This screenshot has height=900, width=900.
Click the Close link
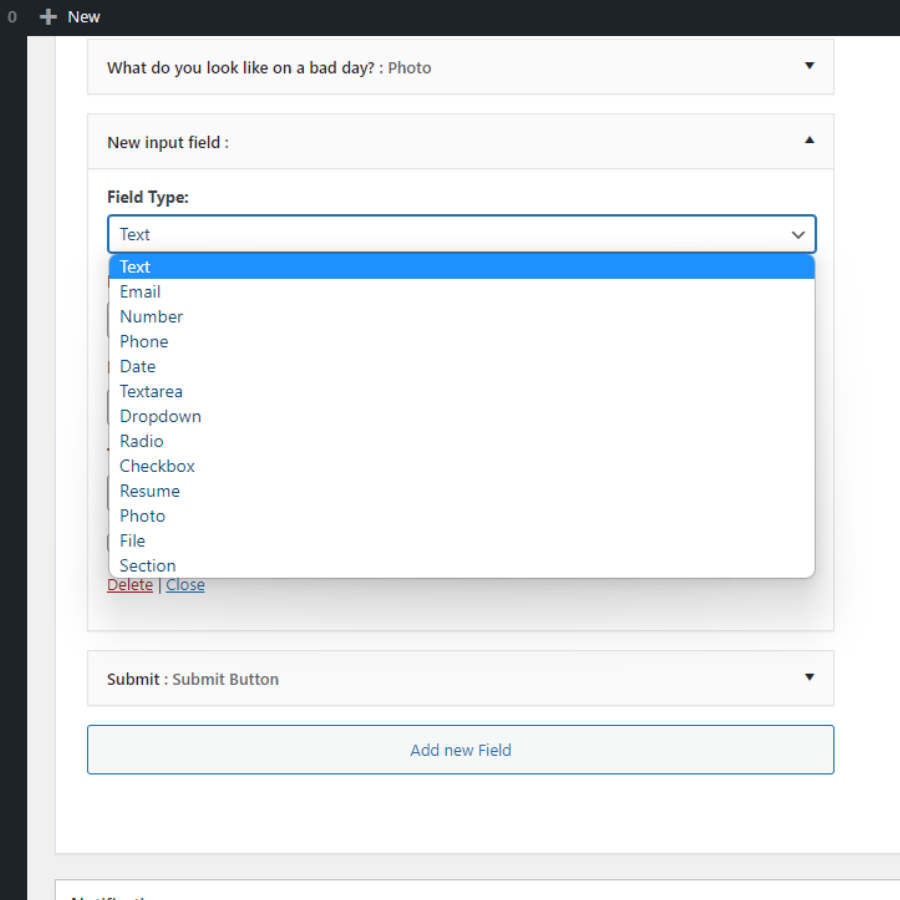(185, 585)
